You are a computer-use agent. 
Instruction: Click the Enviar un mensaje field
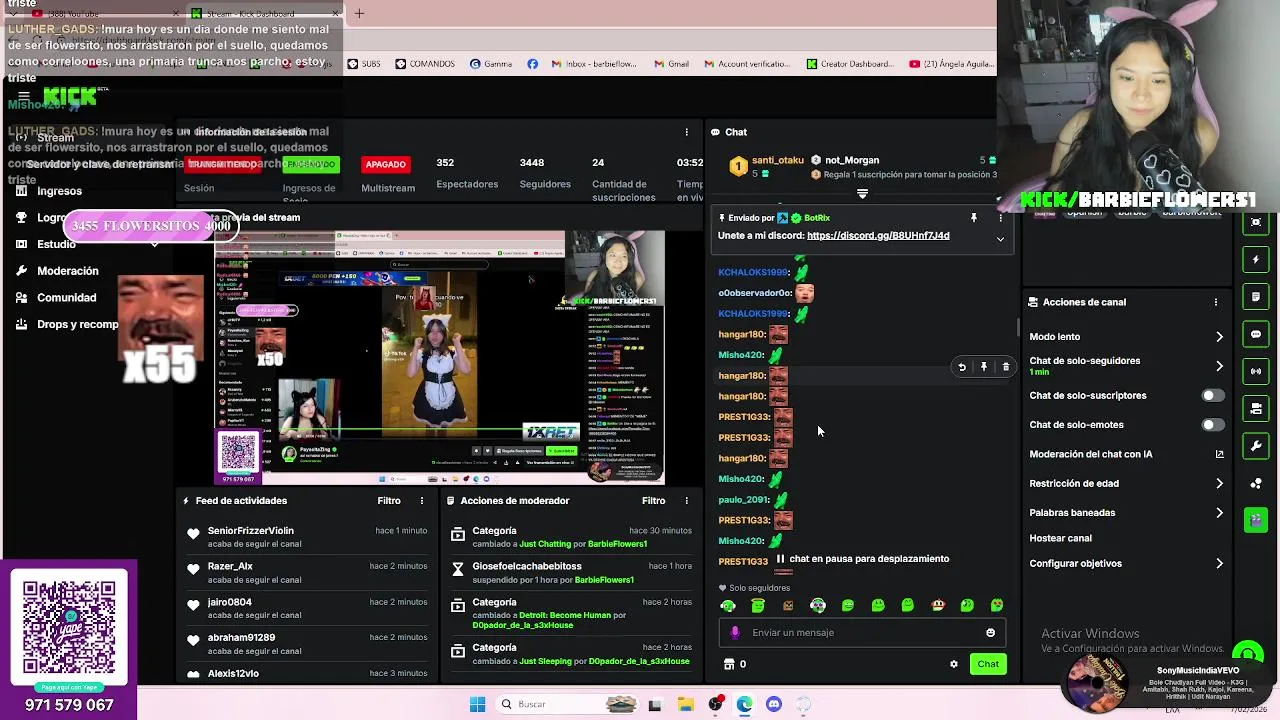(862, 633)
